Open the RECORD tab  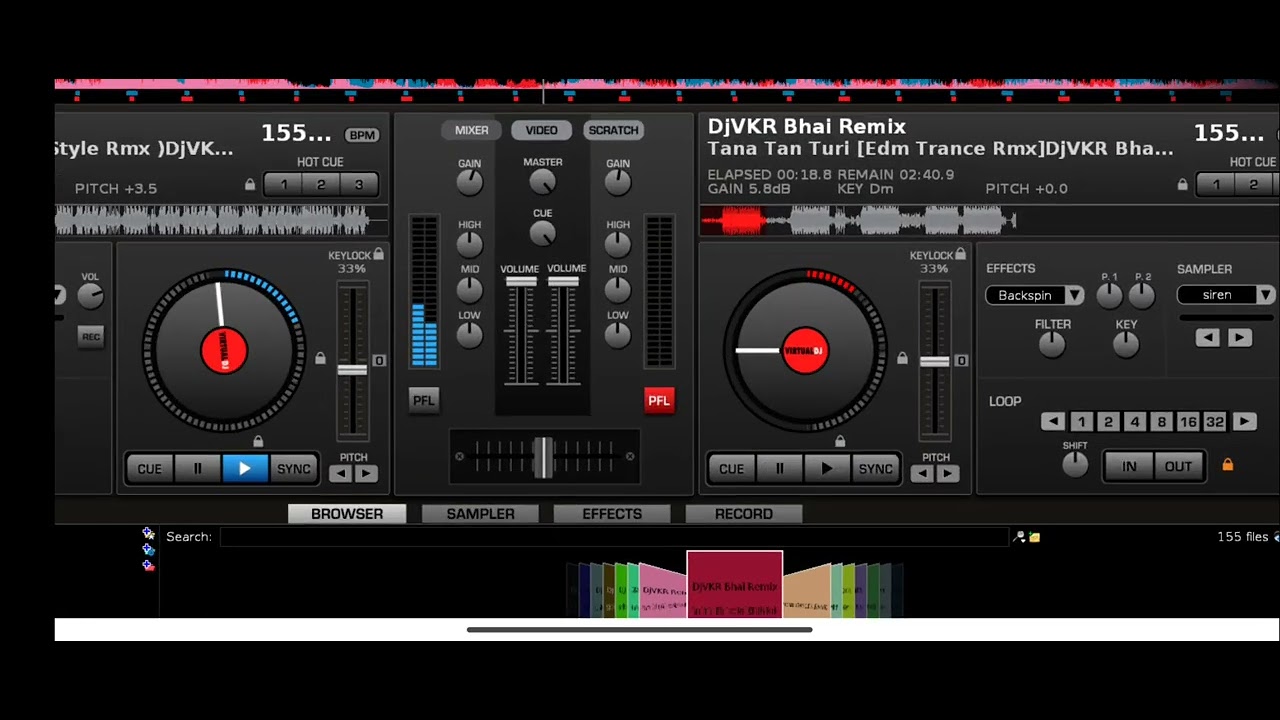744,513
